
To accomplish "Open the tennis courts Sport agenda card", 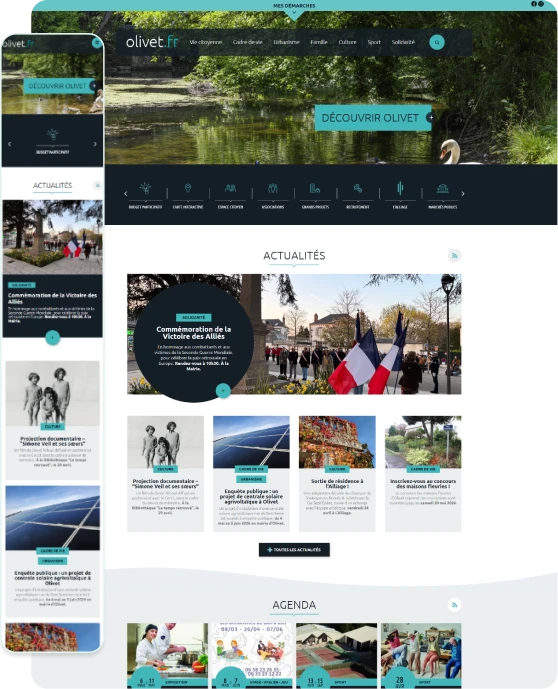I will pos(337,655).
